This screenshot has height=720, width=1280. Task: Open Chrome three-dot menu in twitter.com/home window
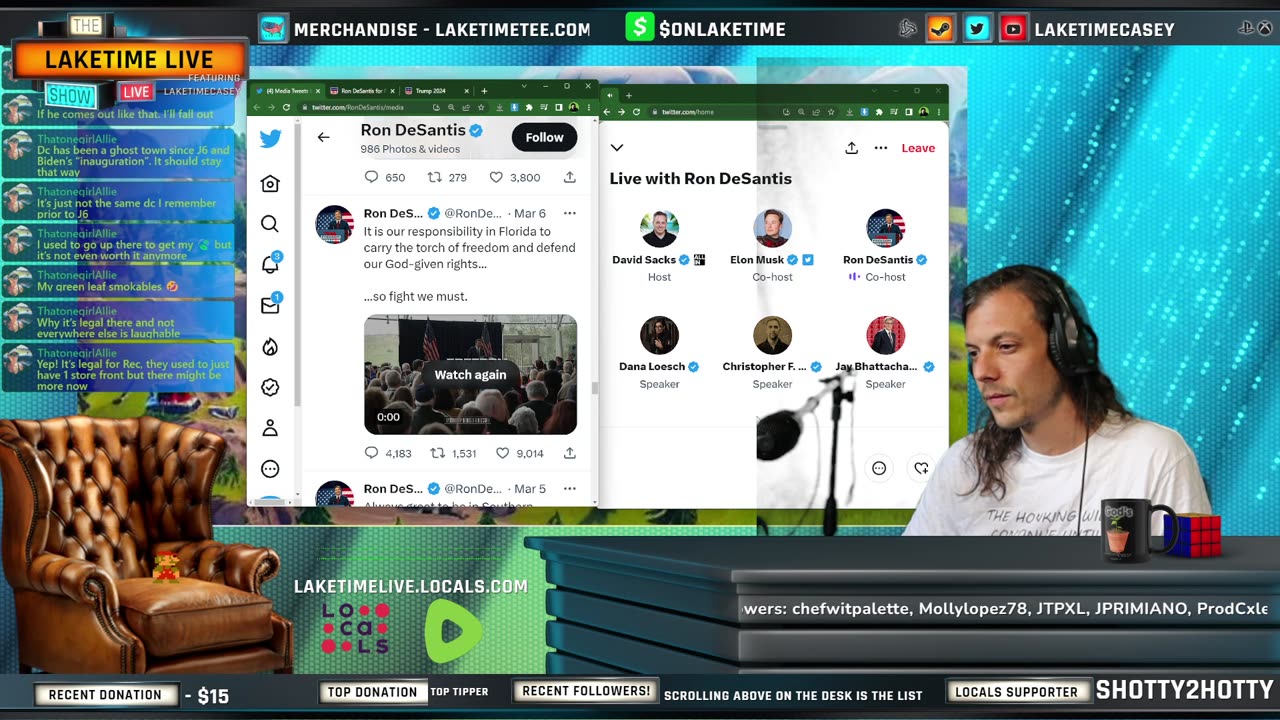click(x=939, y=112)
